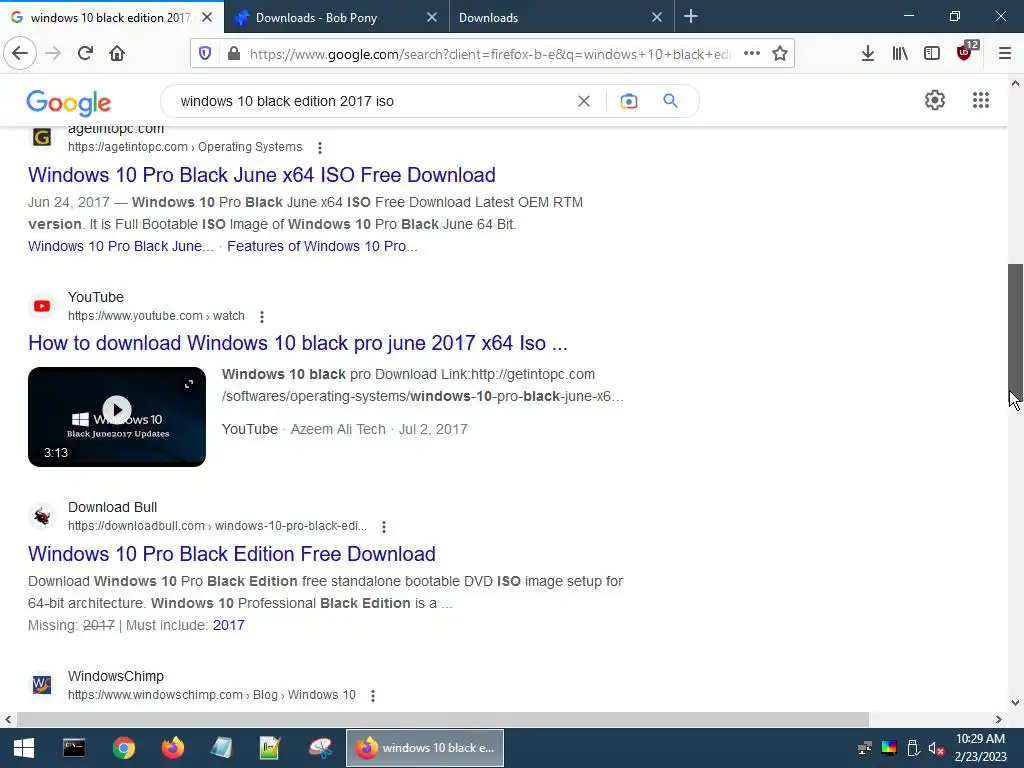Image resolution: width=1024 pixels, height=768 pixels.
Task: Close the Downloads - Bob Pony tab
Action: click(432, 18)
